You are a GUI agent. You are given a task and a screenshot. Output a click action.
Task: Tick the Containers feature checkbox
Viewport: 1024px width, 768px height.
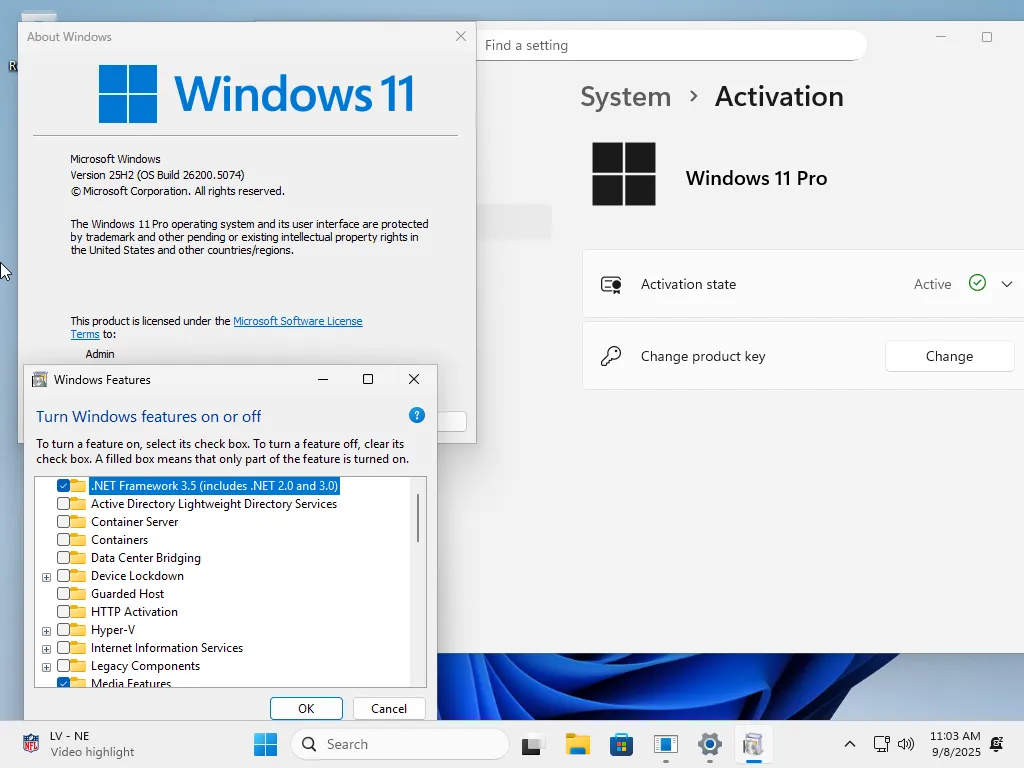pos(63,539)
